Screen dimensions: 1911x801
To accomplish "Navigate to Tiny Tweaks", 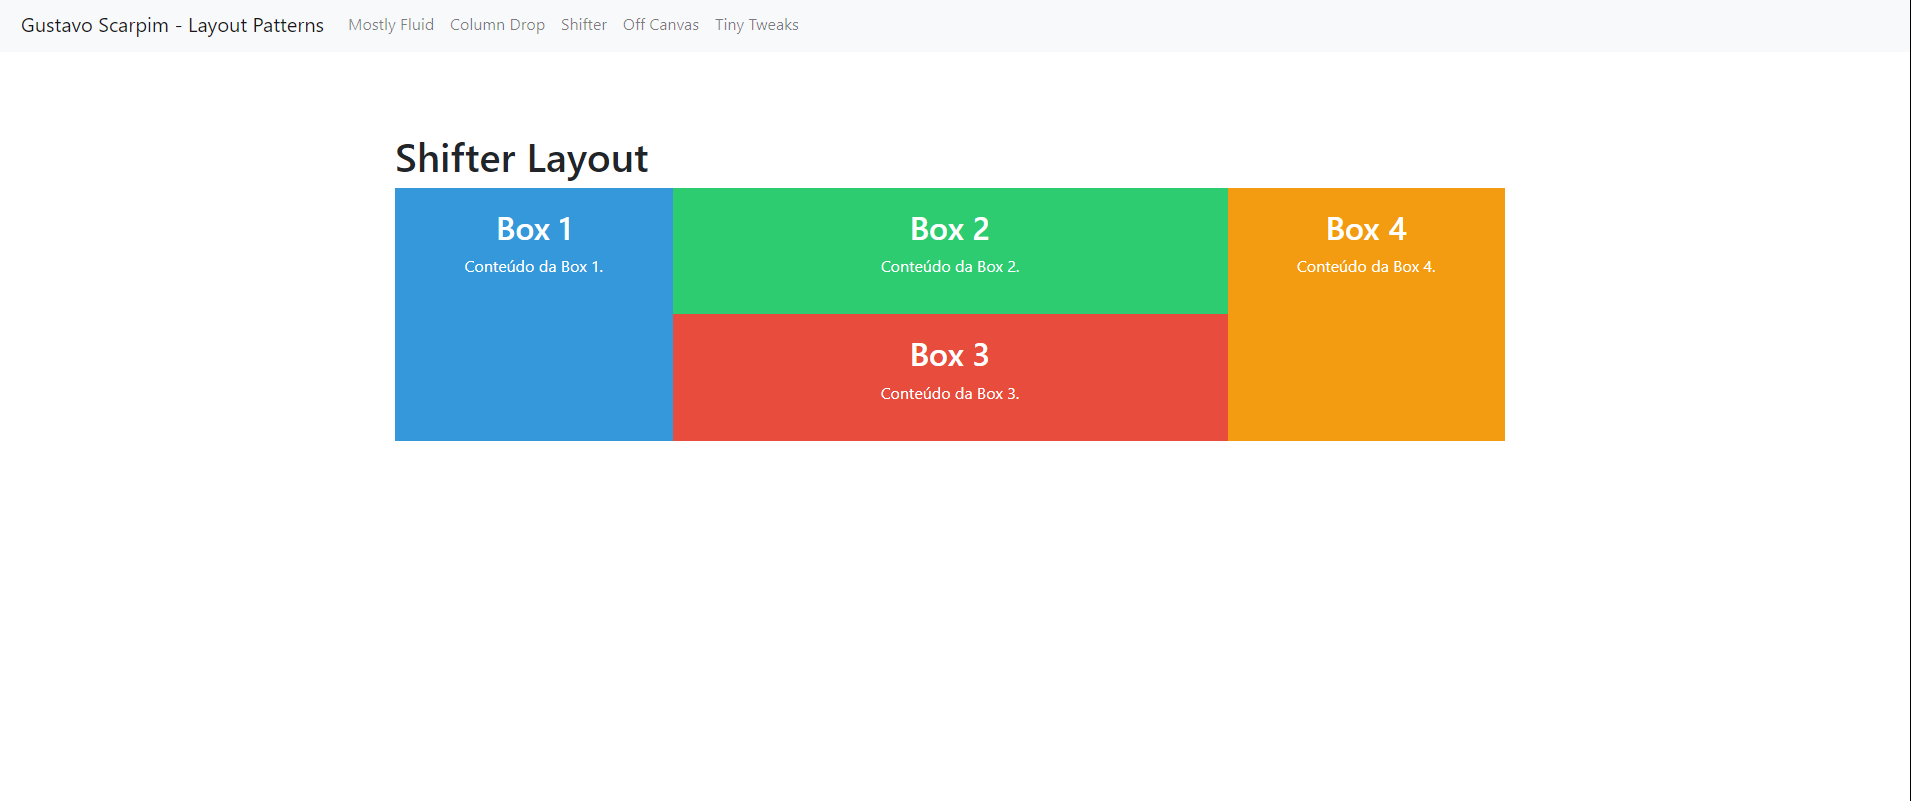I will tap(757, 25).
